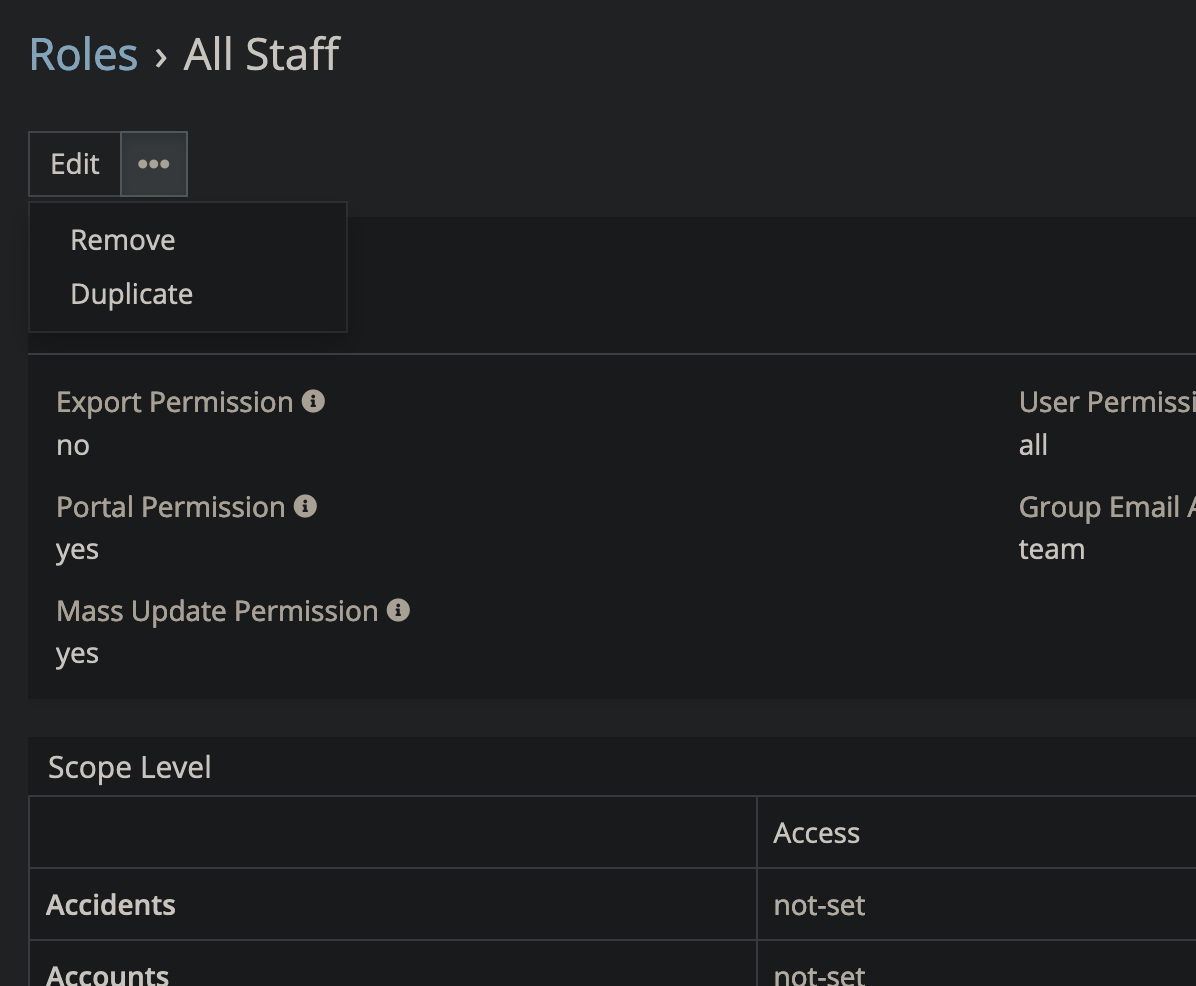Click the Access column header
Screen dimensions: 1196x986
coord(816,833)
